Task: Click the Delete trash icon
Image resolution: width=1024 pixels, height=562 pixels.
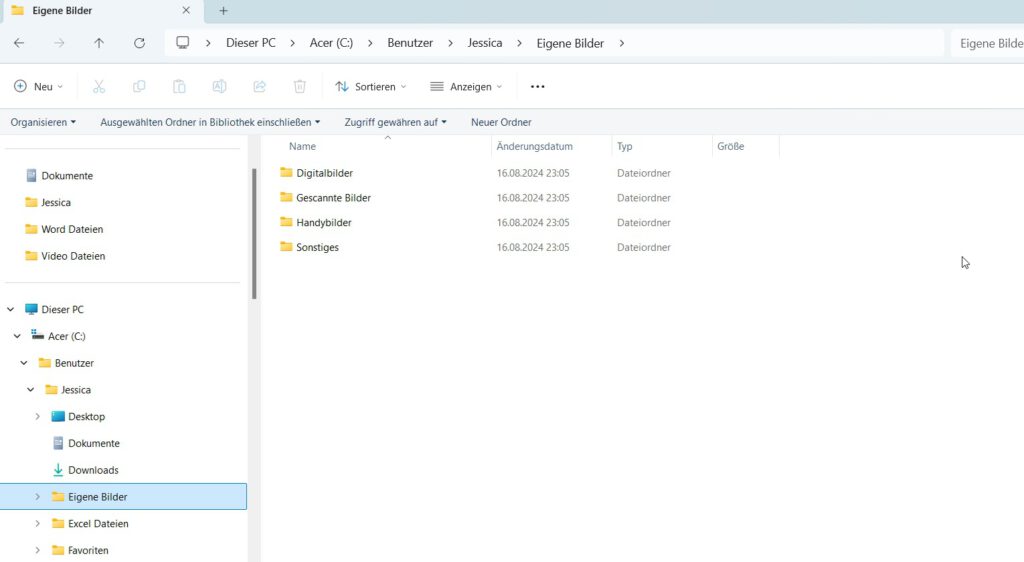Action: coord(300,86)
